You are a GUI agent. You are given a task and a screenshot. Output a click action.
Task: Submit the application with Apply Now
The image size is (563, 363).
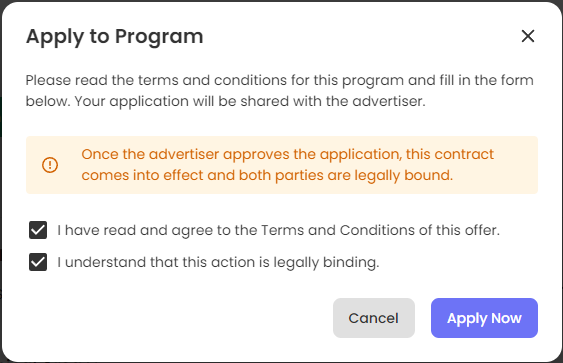coord(484,318)
